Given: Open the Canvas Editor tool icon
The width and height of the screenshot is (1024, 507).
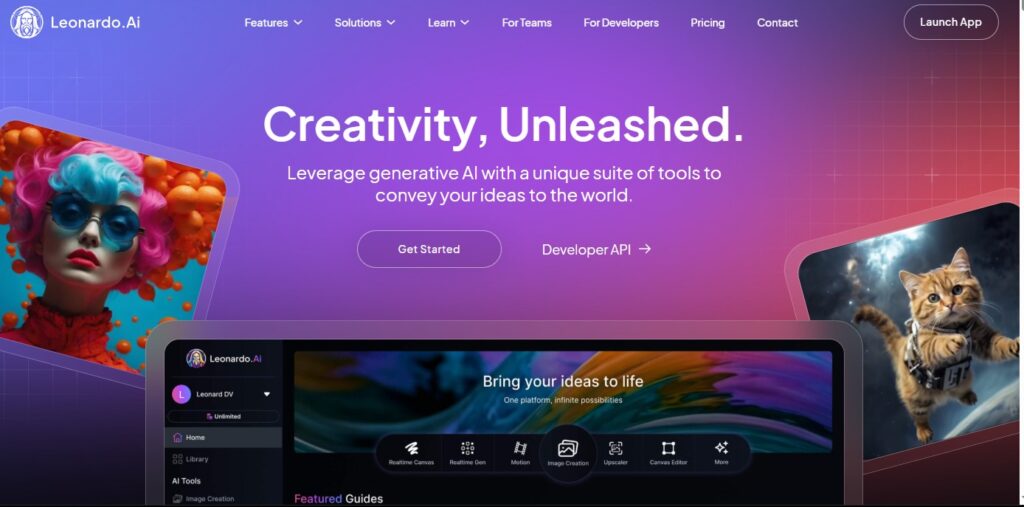Looking at the screenshot, I should 668,448.
